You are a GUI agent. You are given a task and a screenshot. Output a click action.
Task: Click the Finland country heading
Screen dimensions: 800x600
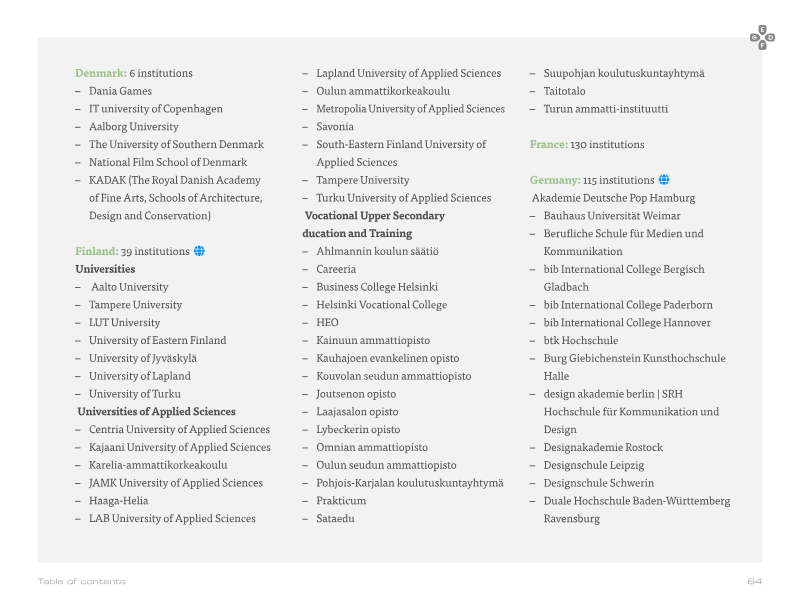96,251
